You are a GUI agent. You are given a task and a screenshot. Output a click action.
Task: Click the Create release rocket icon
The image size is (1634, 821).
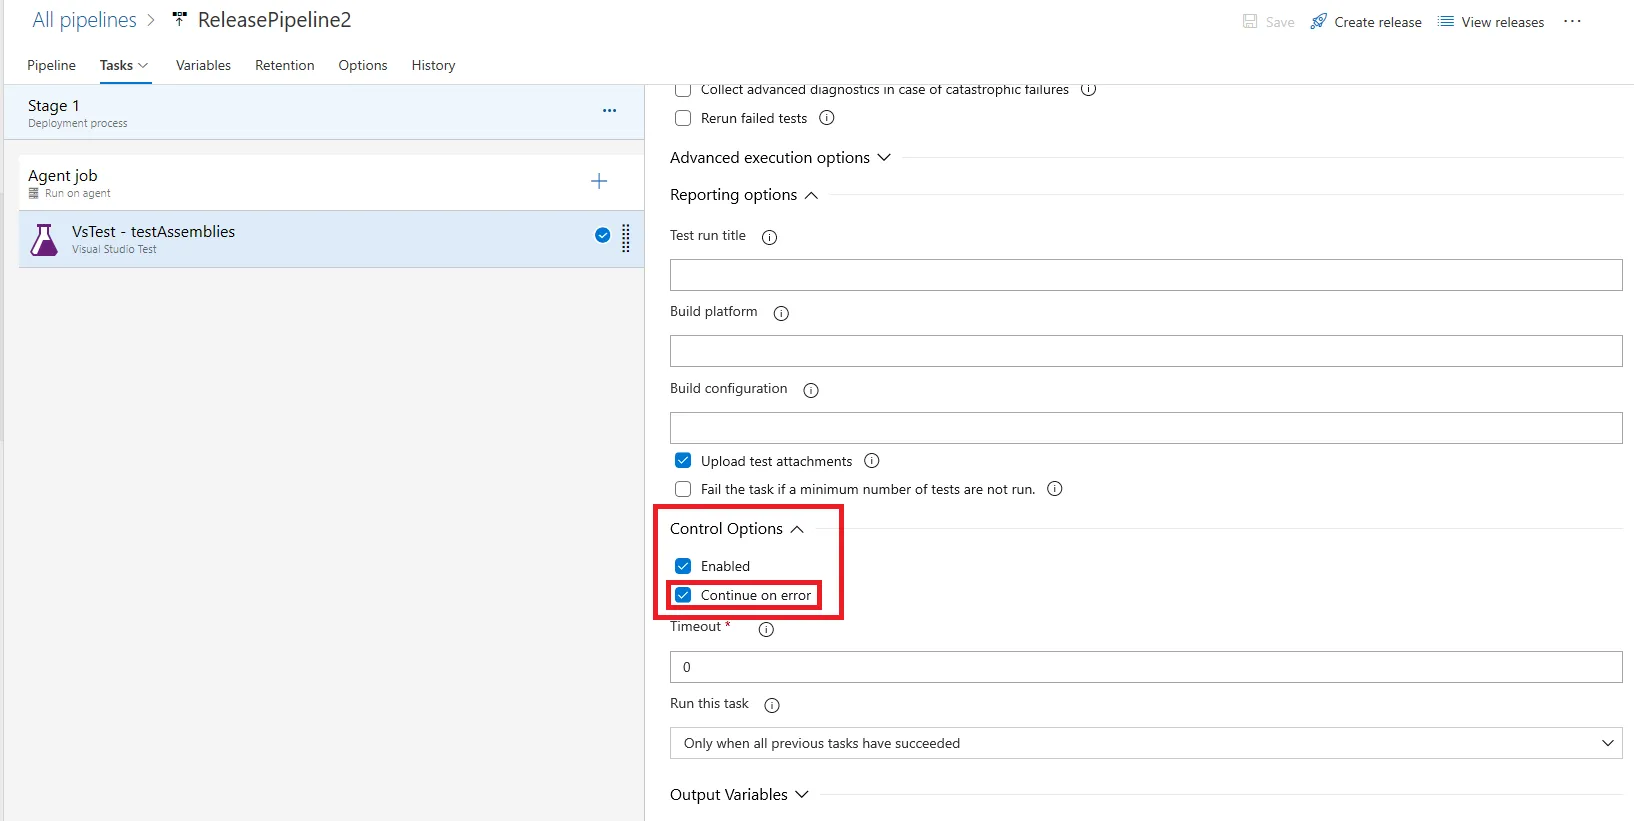[x=1319, y=21]
